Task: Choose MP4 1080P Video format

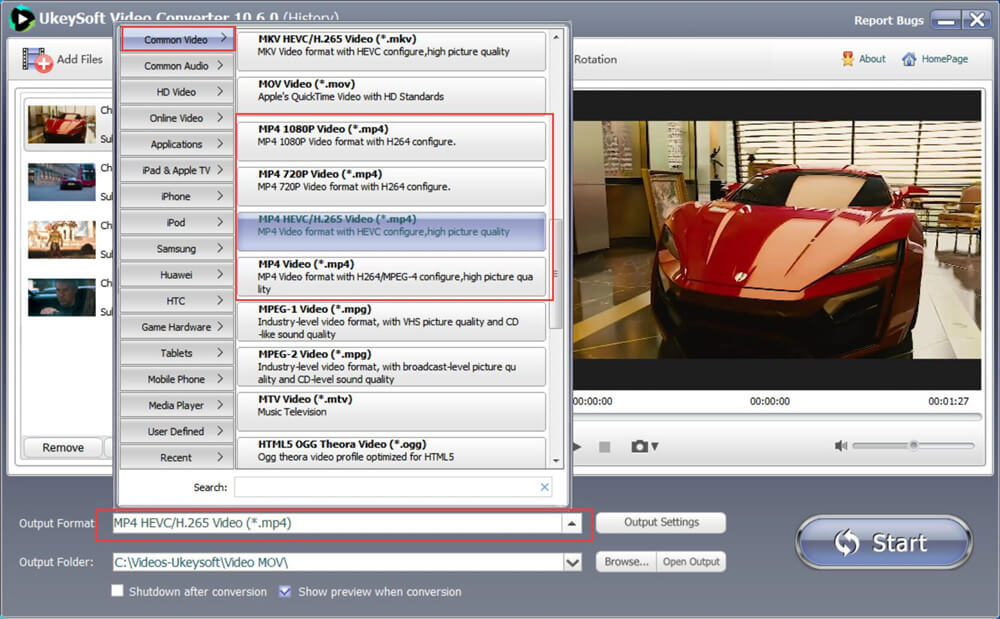Action: (392, 141)
